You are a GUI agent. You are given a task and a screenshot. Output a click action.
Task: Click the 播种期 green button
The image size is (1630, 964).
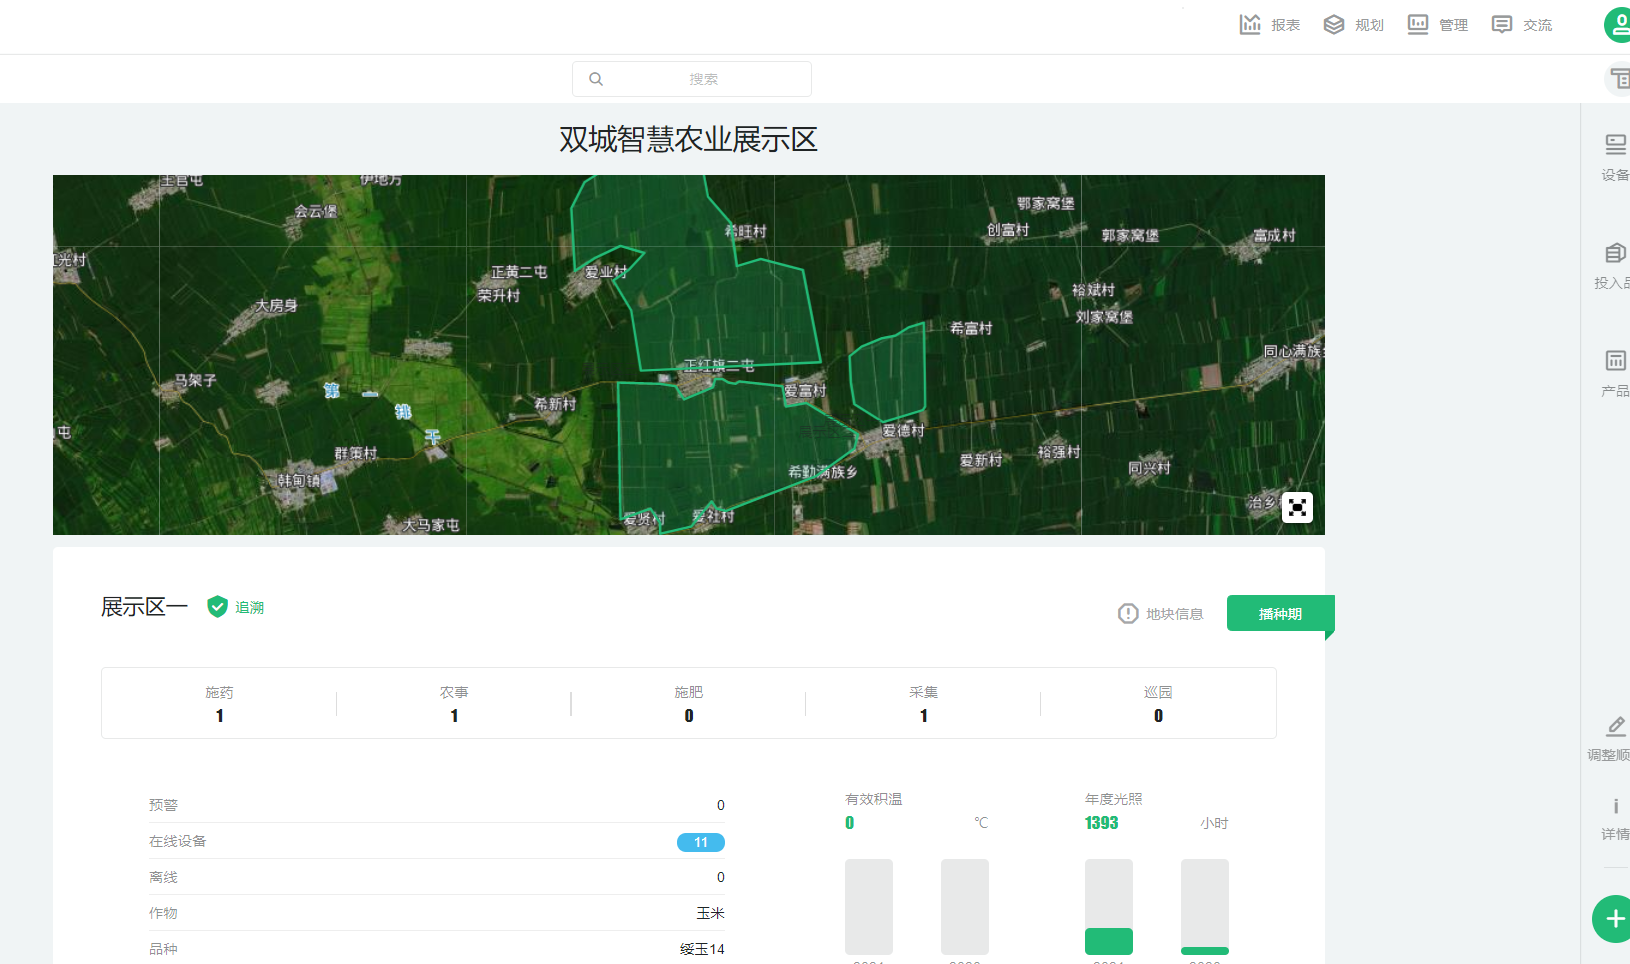click(1279, 614)
